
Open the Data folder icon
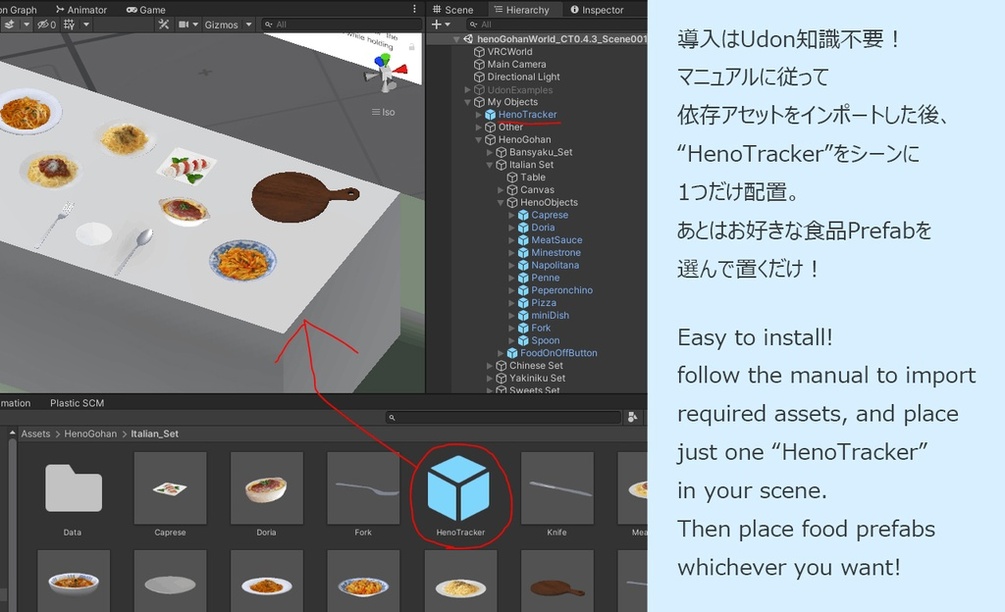coord(73,488)
